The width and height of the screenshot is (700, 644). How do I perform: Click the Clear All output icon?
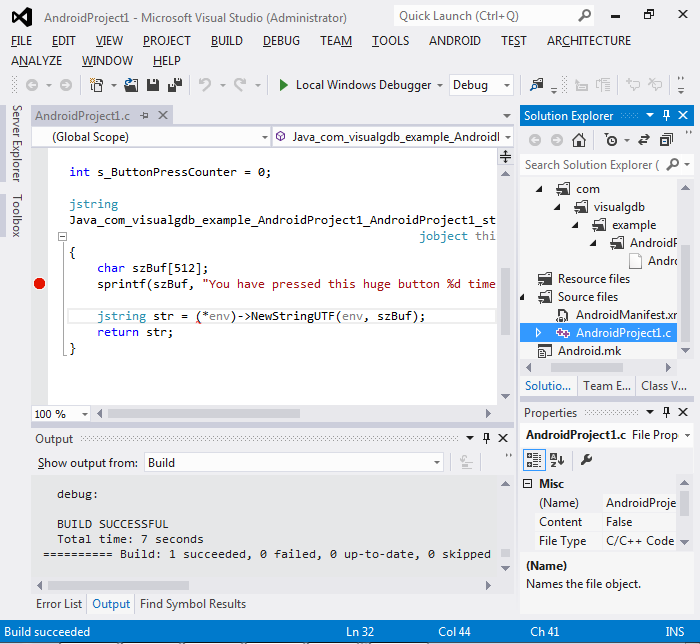point(466,462)
